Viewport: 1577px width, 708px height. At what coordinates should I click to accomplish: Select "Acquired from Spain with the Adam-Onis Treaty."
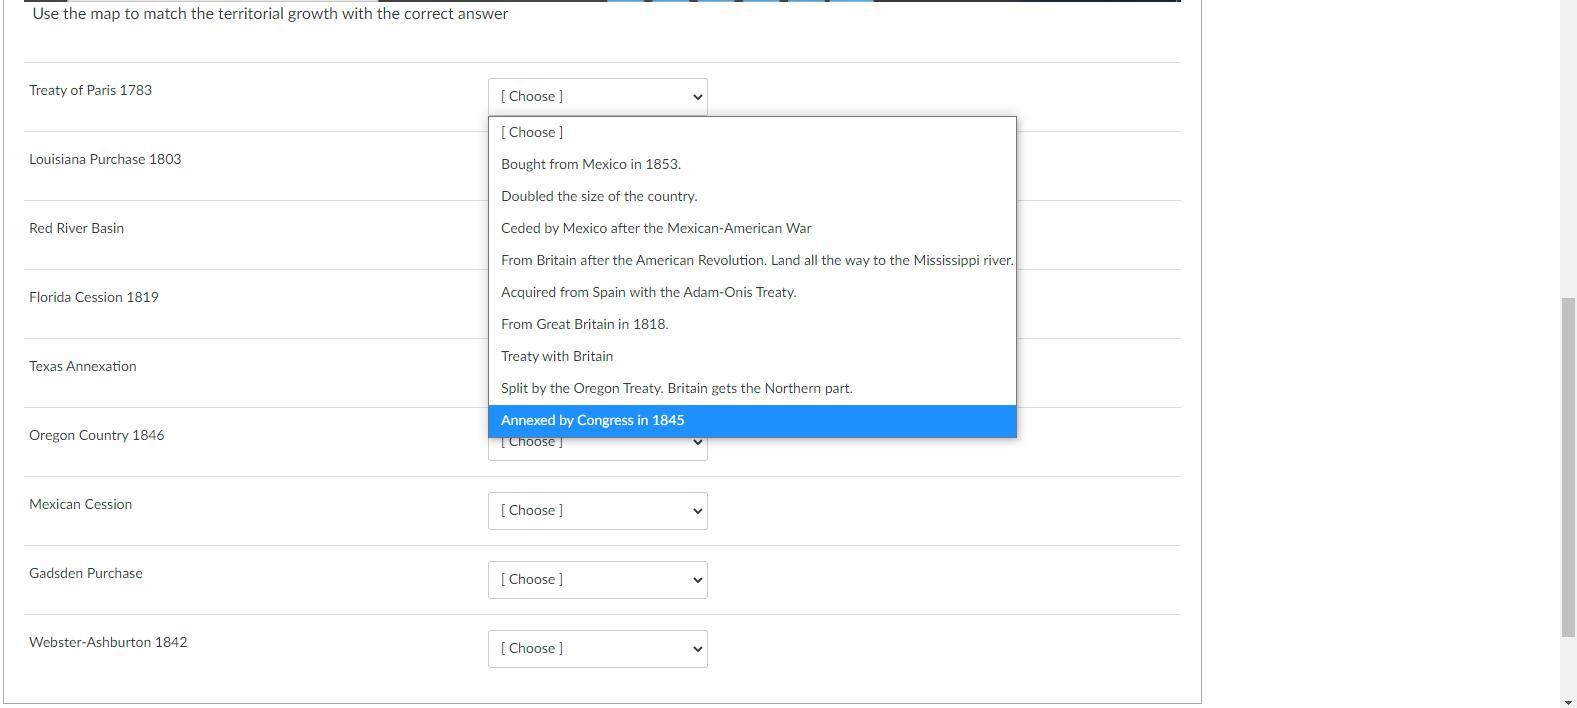(648, 292)
